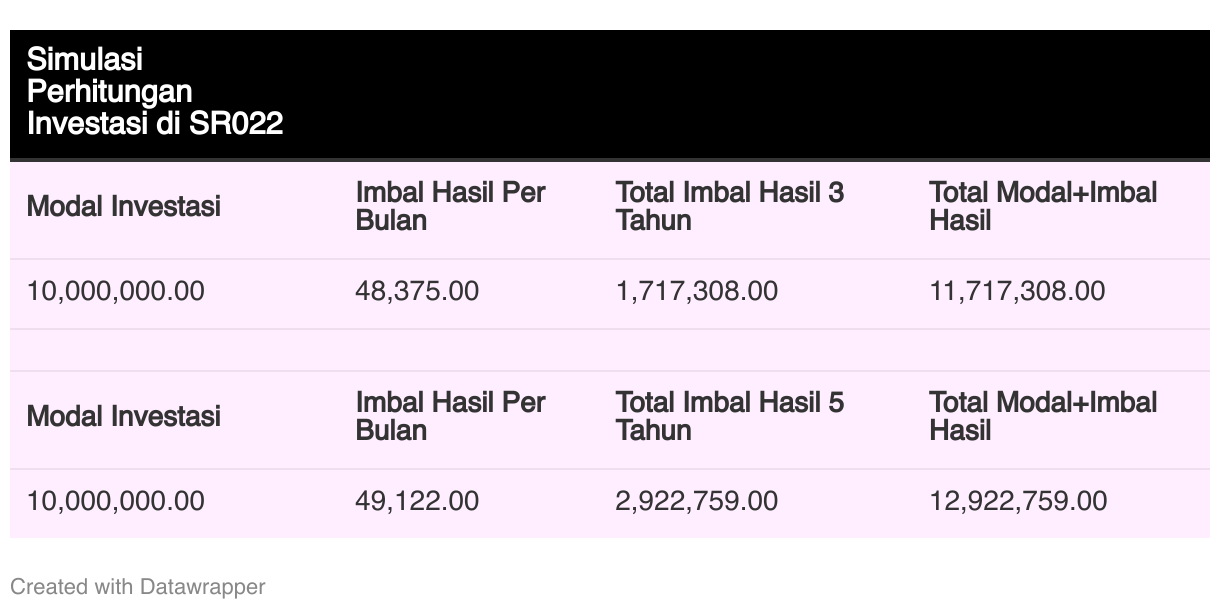Select the 'Total Imbal Hasil 3 Tahun' column header
The width and height of the screenshot is (1220, 610).
point(729,206)
